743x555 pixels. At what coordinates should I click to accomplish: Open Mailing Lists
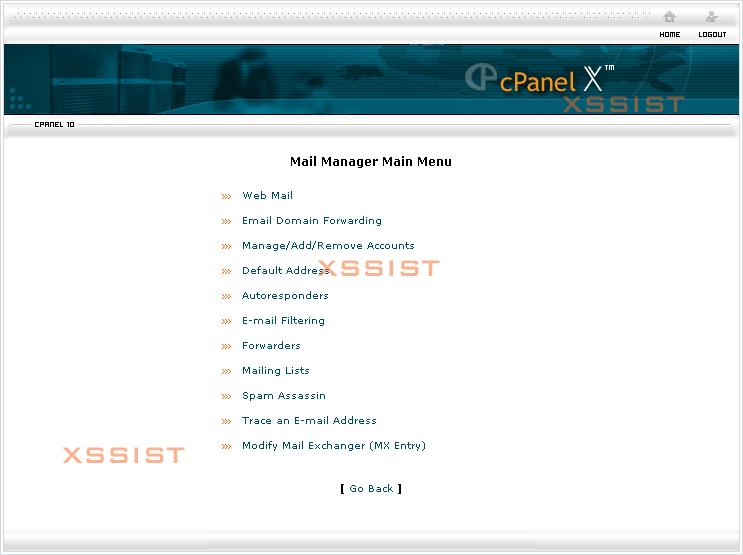point(276,371)
